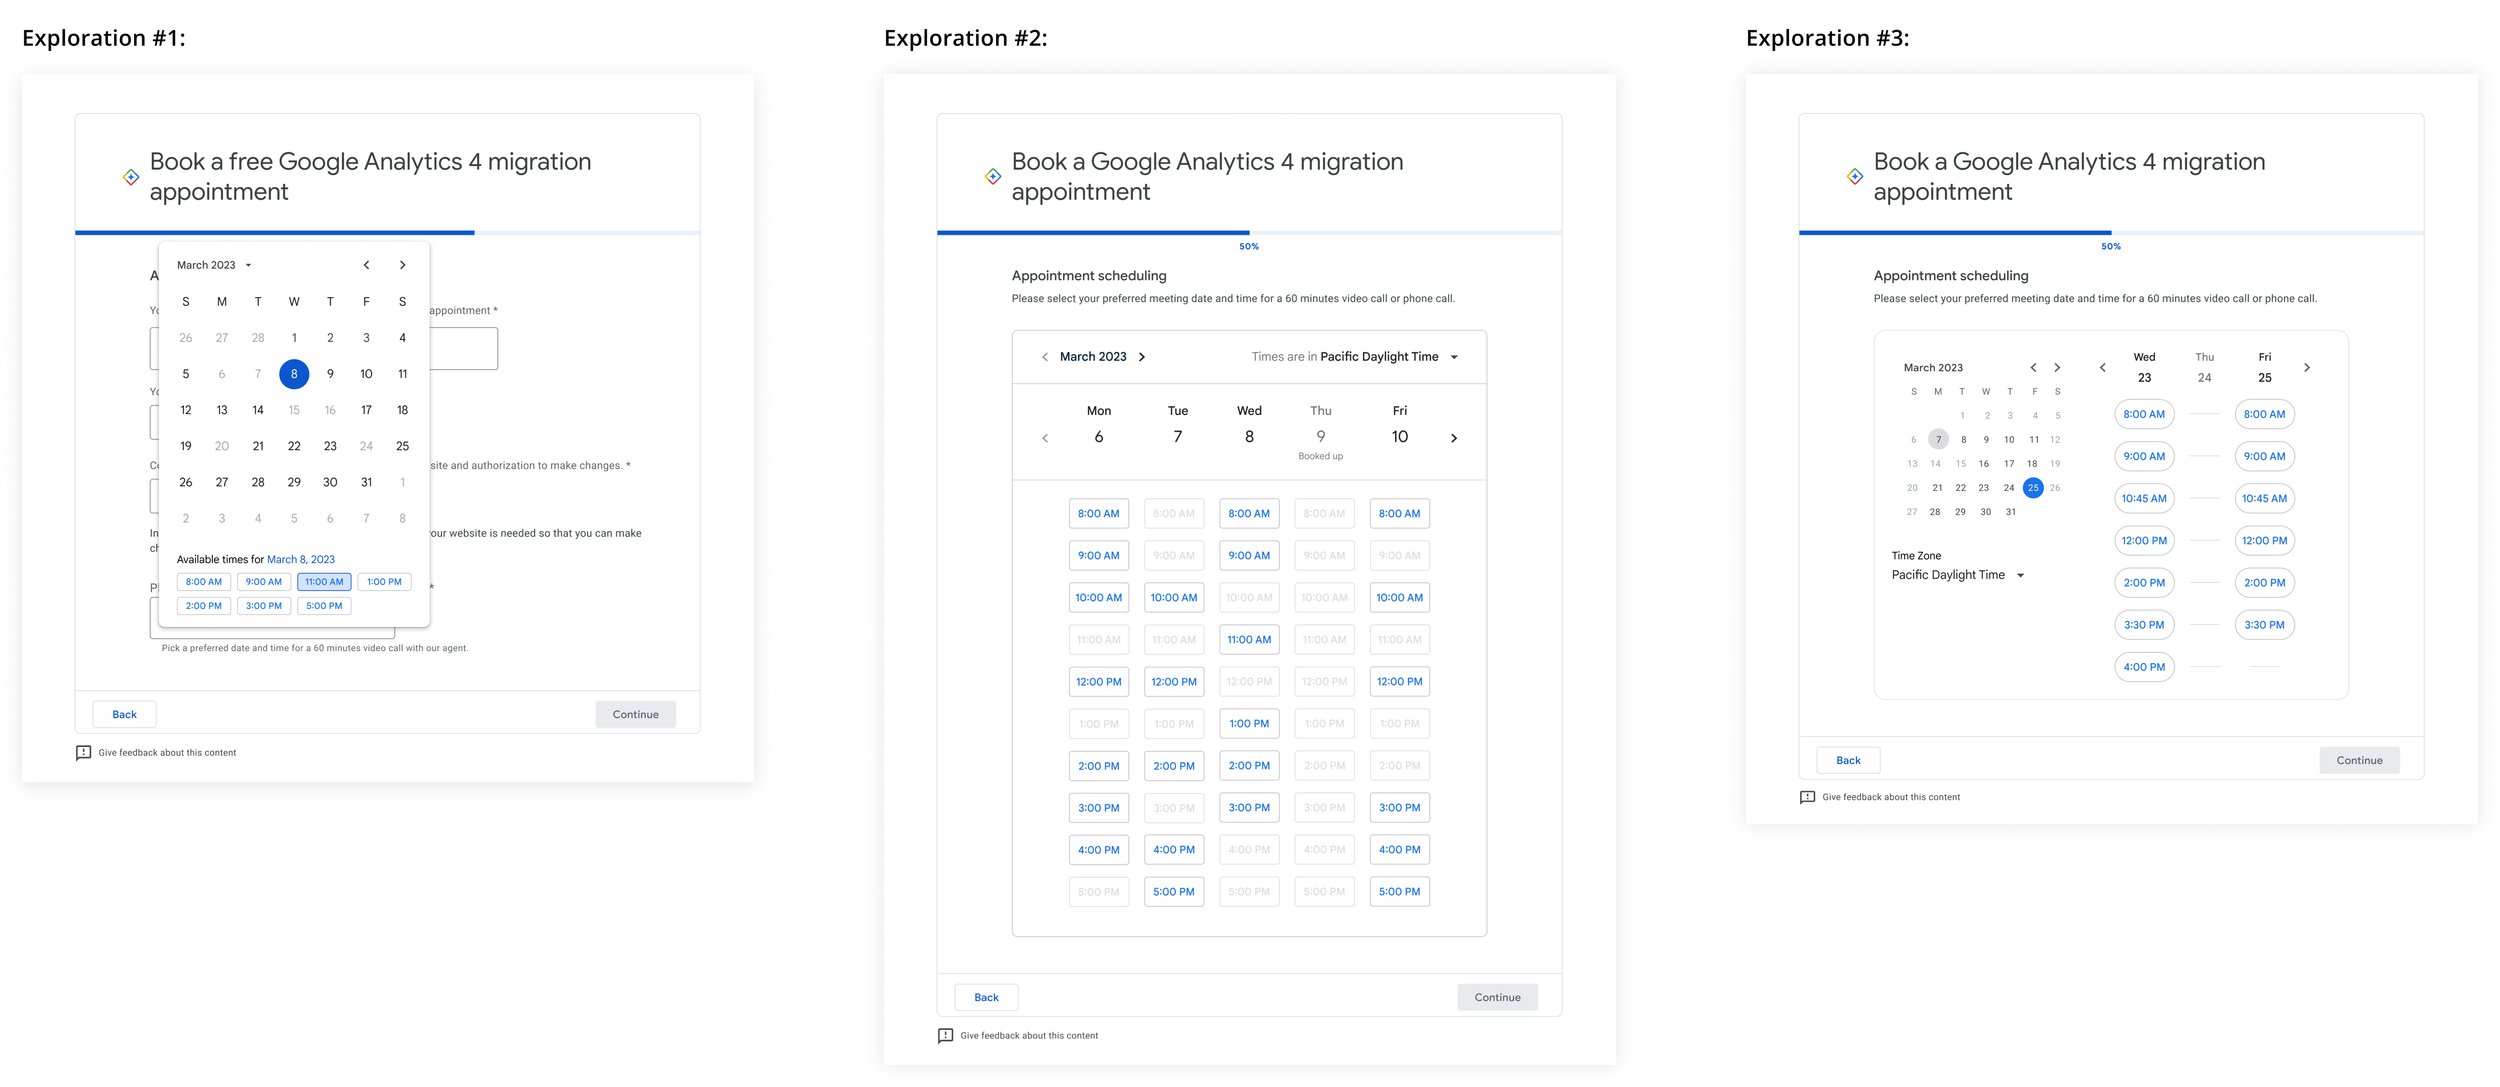This screenshot has width=2500, height=1087.
Task: Choose the 2:00 PM chip in Exploration #1
Action: coord(204,606)
